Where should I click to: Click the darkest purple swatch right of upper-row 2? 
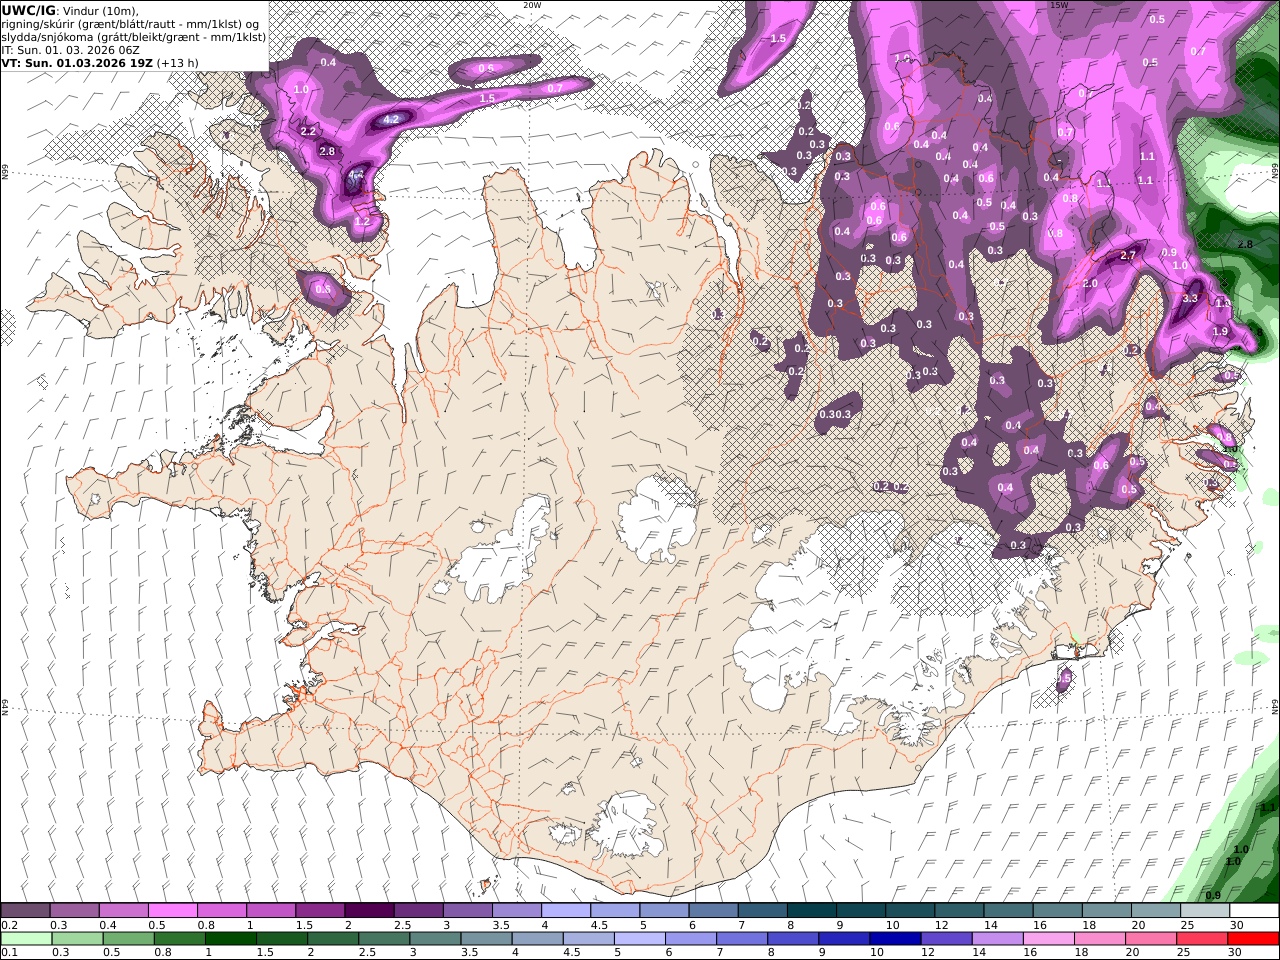(x=368, y=911)
